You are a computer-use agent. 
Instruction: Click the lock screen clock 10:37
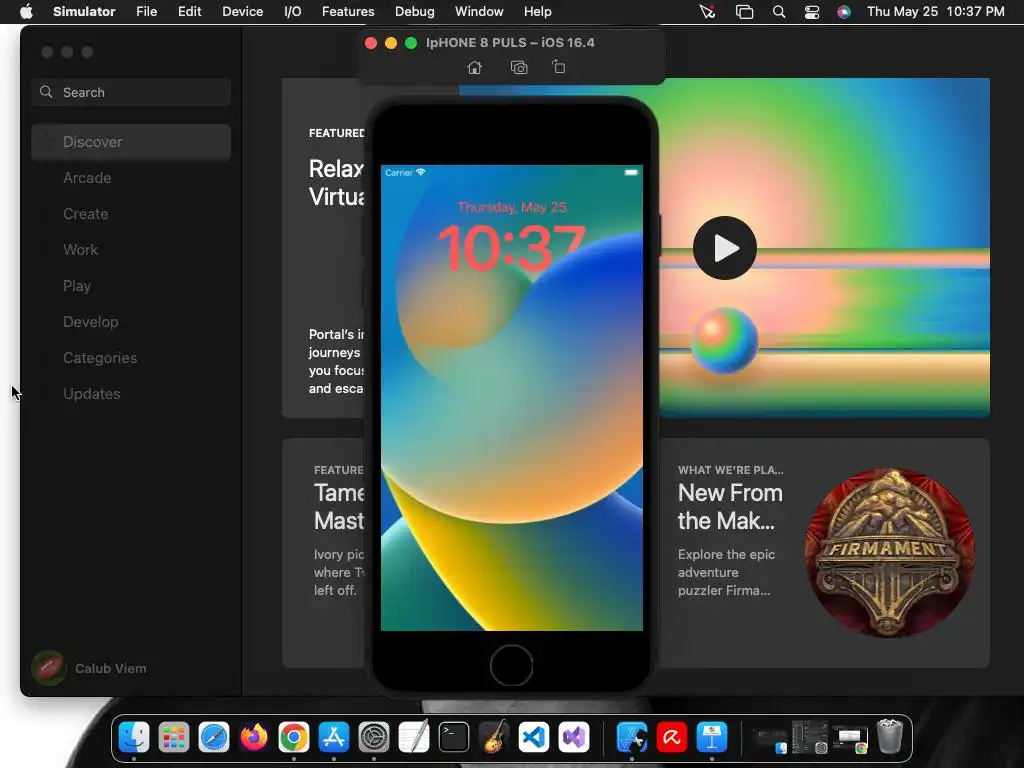511,247
